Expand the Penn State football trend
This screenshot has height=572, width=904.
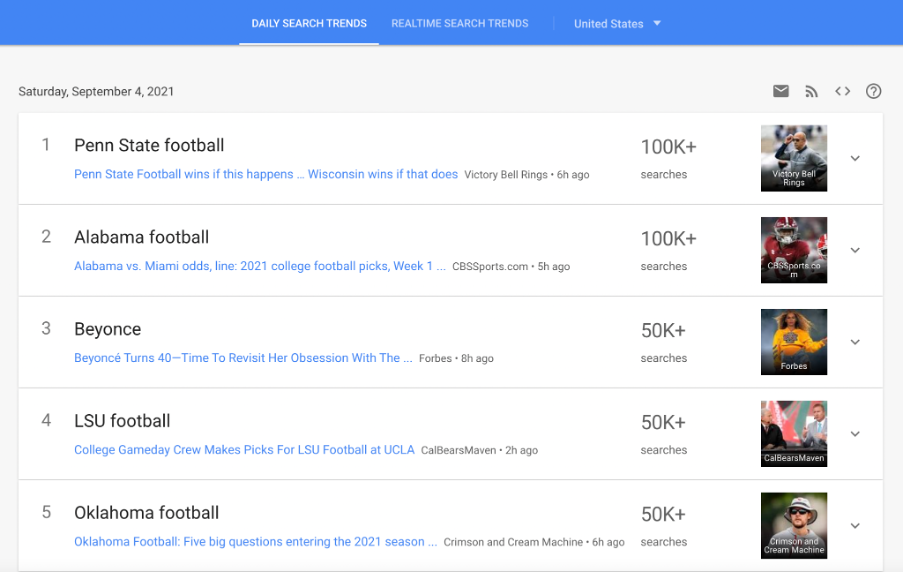pos(855,158)
